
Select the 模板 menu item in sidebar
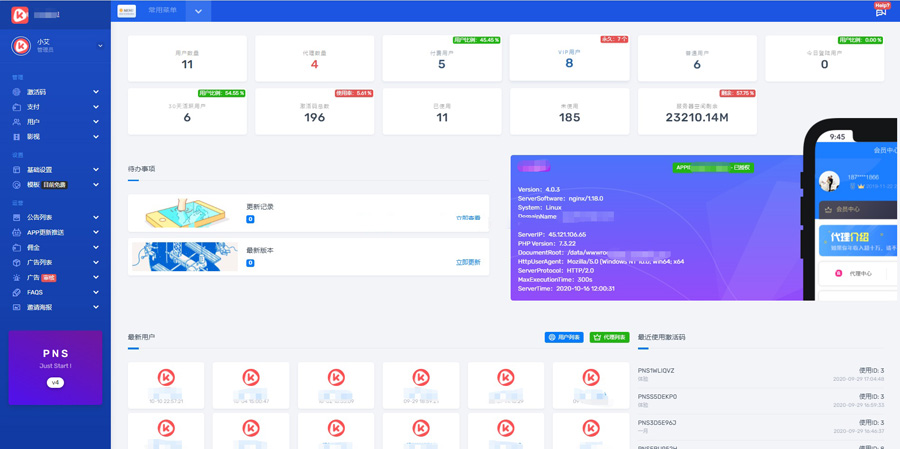[33, 185]
